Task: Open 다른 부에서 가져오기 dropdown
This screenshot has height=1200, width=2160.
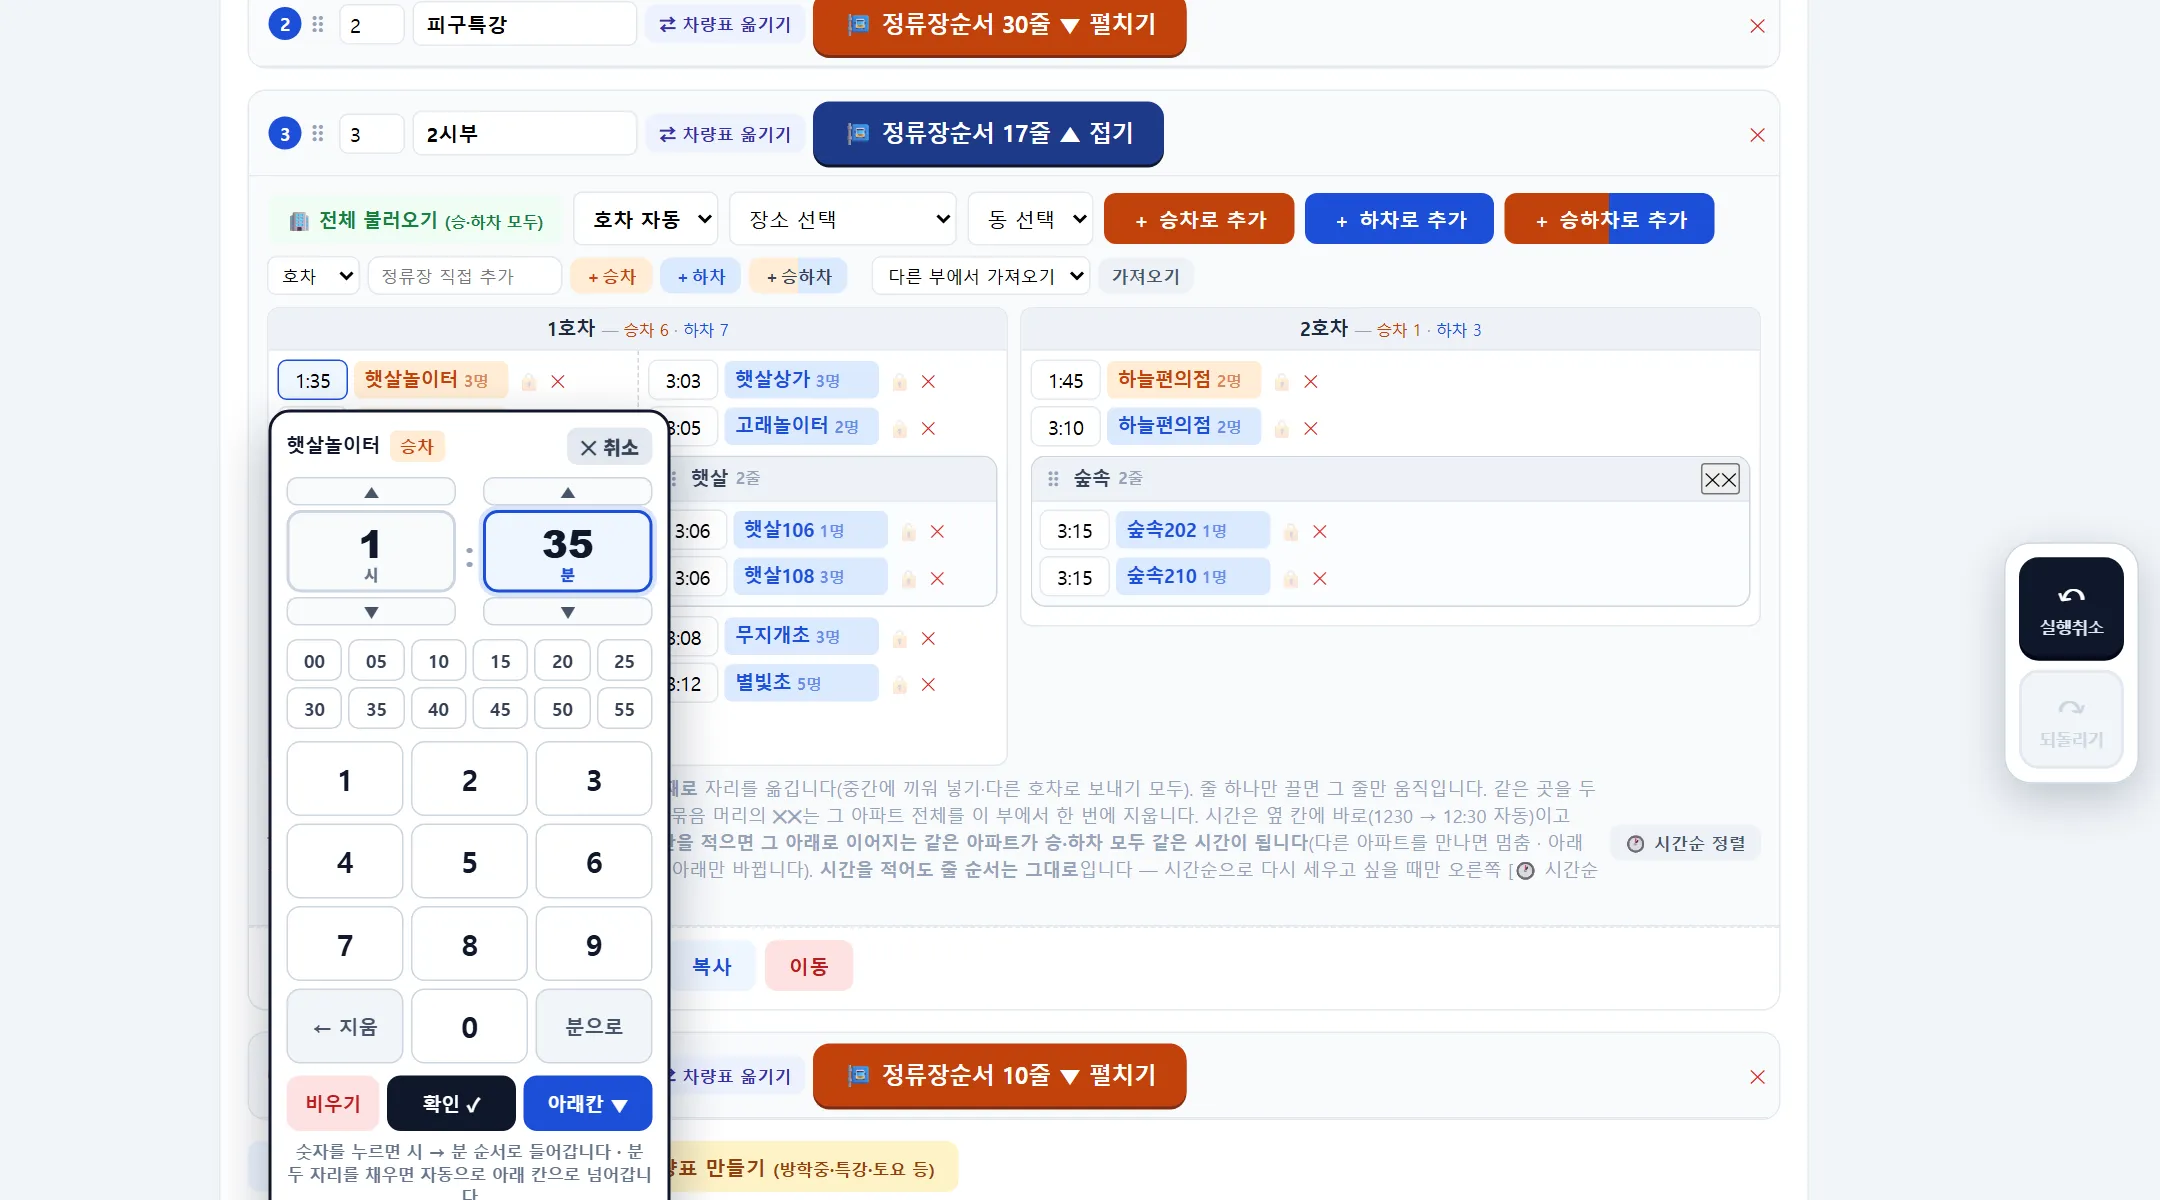Action: [981, 276]
